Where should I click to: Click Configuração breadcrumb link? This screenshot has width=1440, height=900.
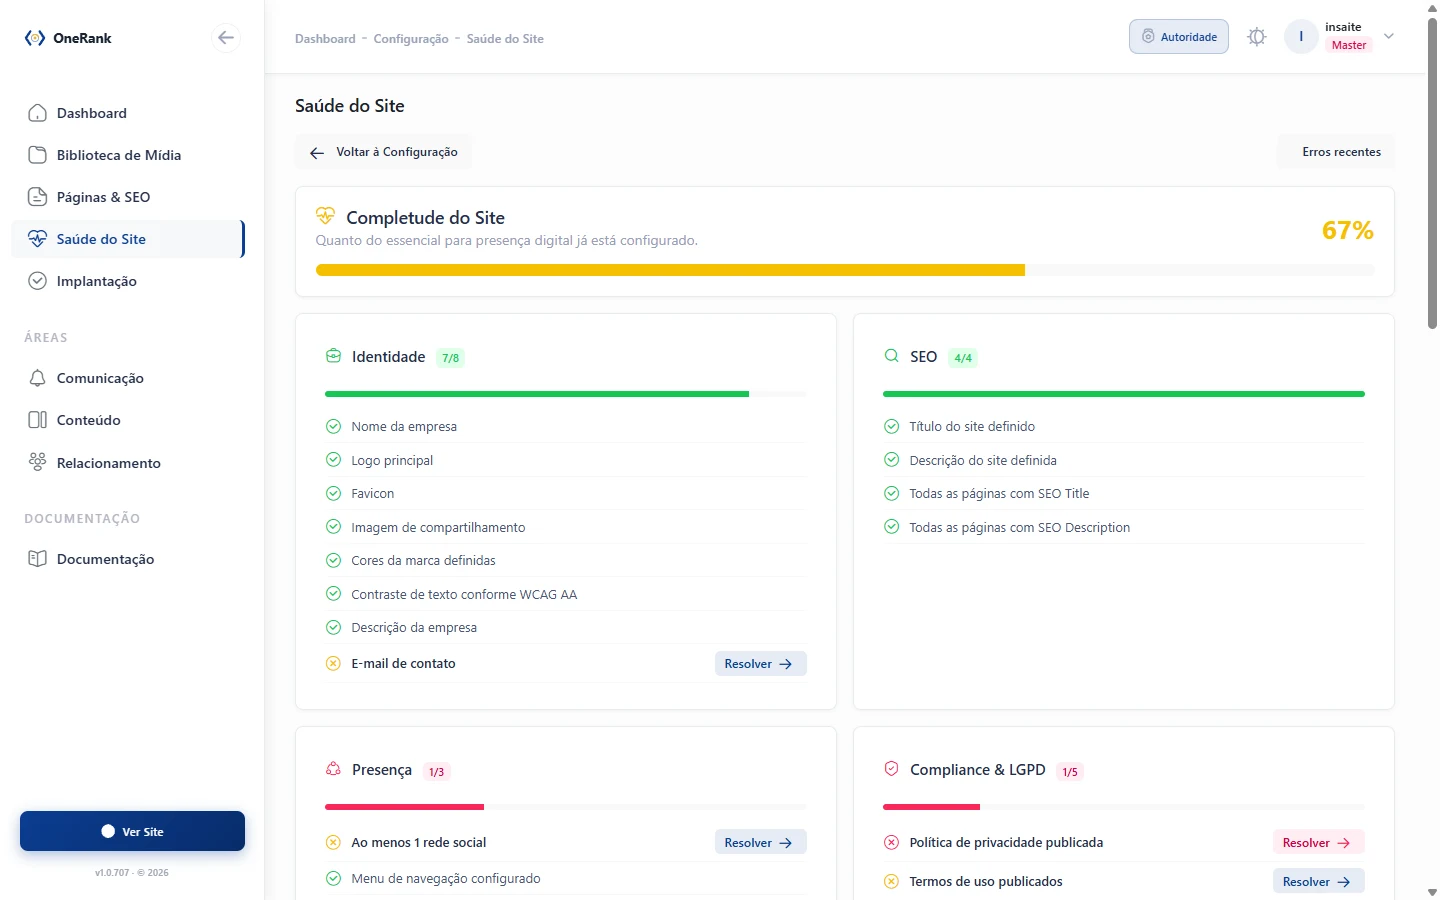(411, 39)
